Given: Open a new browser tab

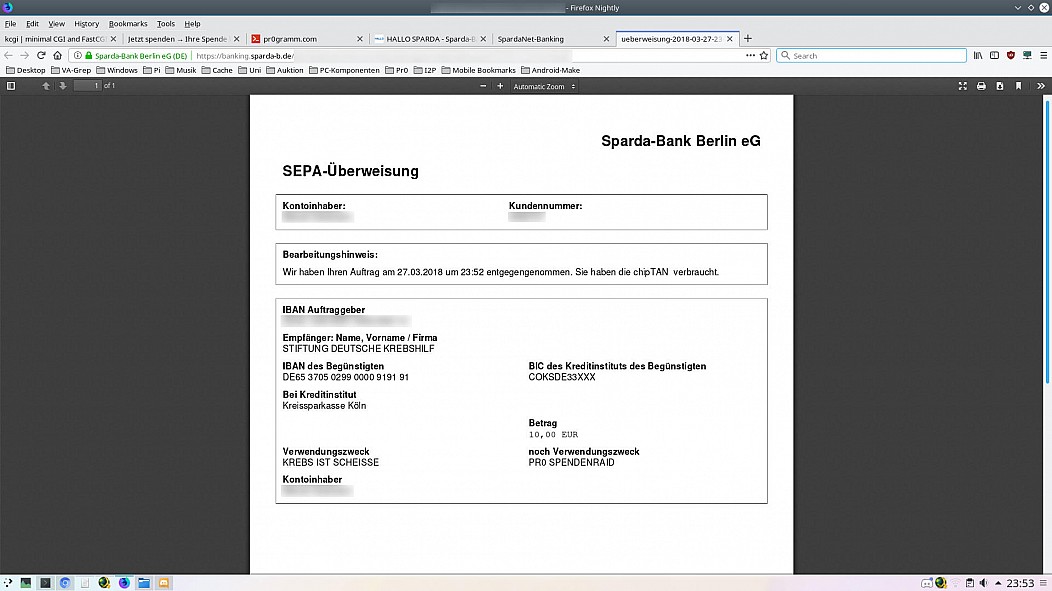Looking at the screenshot, I should pos(747,38).
